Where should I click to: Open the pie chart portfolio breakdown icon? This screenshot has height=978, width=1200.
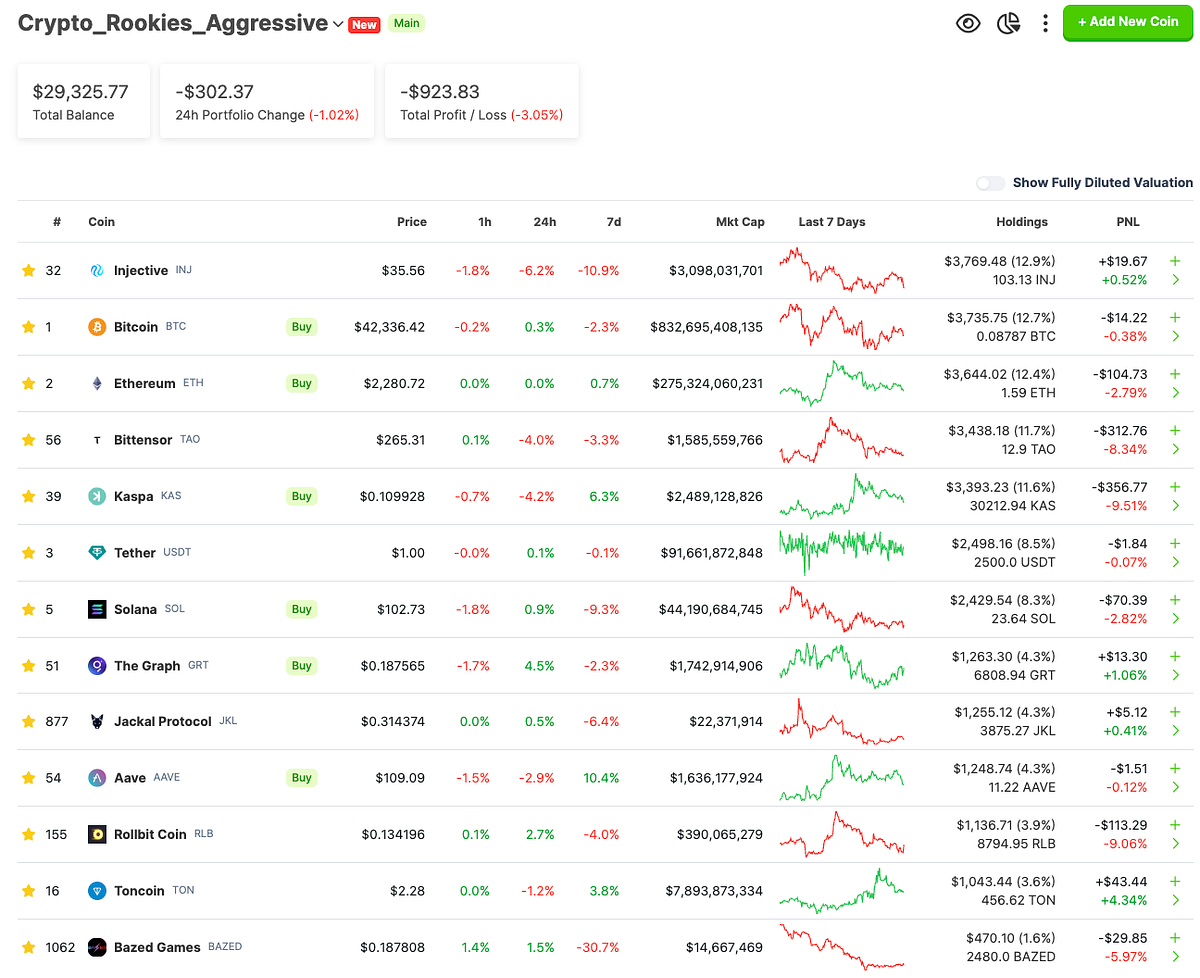pyautogui.click(x=1008, y=22)
